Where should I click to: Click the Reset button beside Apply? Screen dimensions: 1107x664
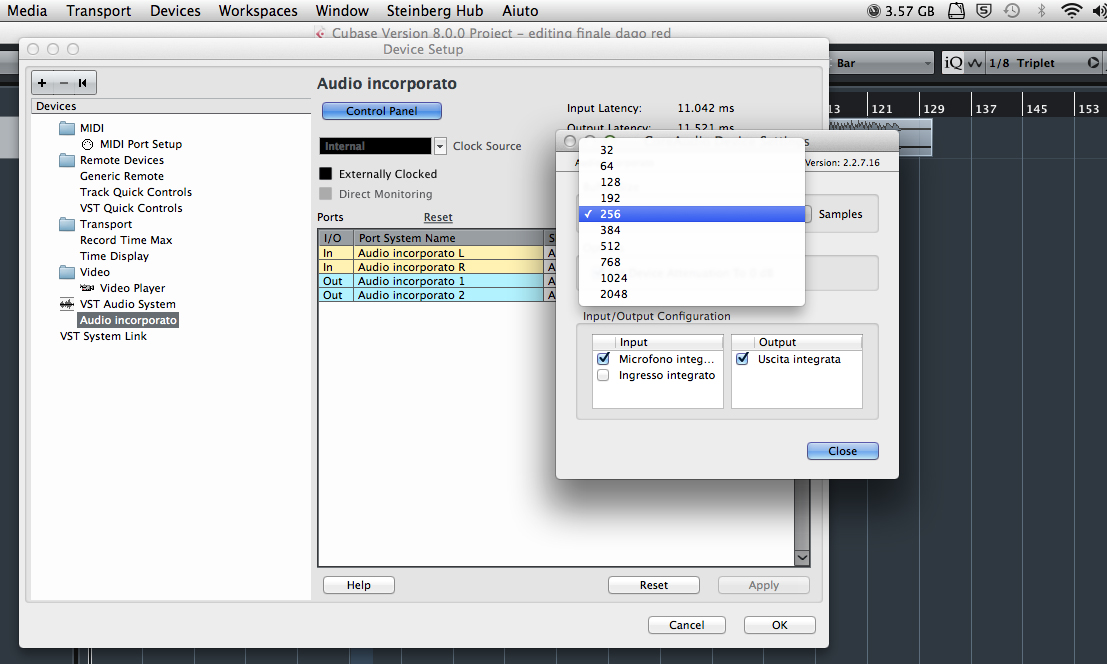(x=654, y=585)
